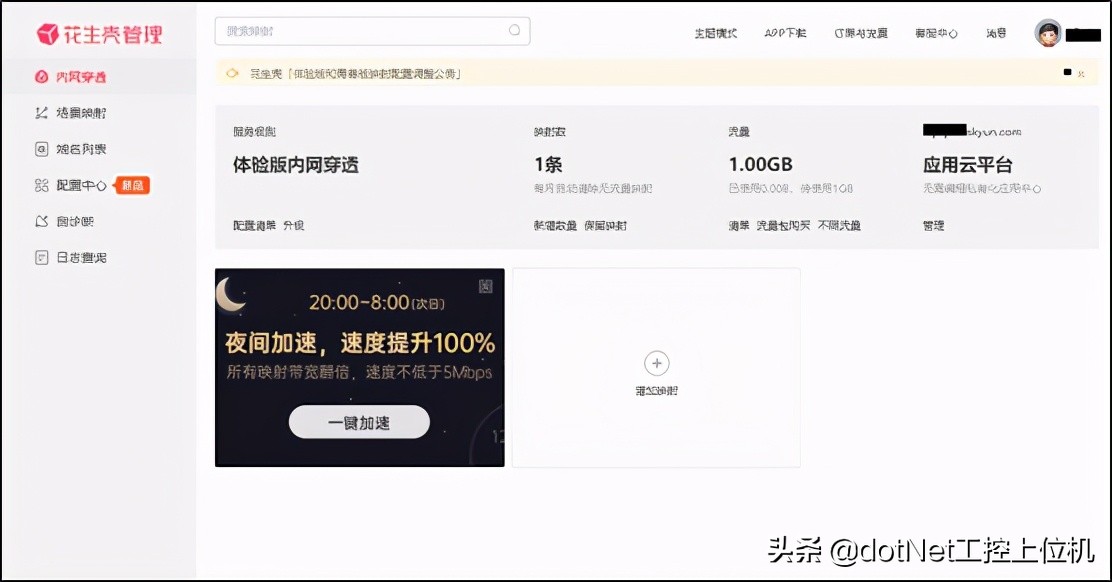The width and height of the screenshot is (1112, 582).
Task: Click the megaphone icon on the announcement bar
Action: 231,72
